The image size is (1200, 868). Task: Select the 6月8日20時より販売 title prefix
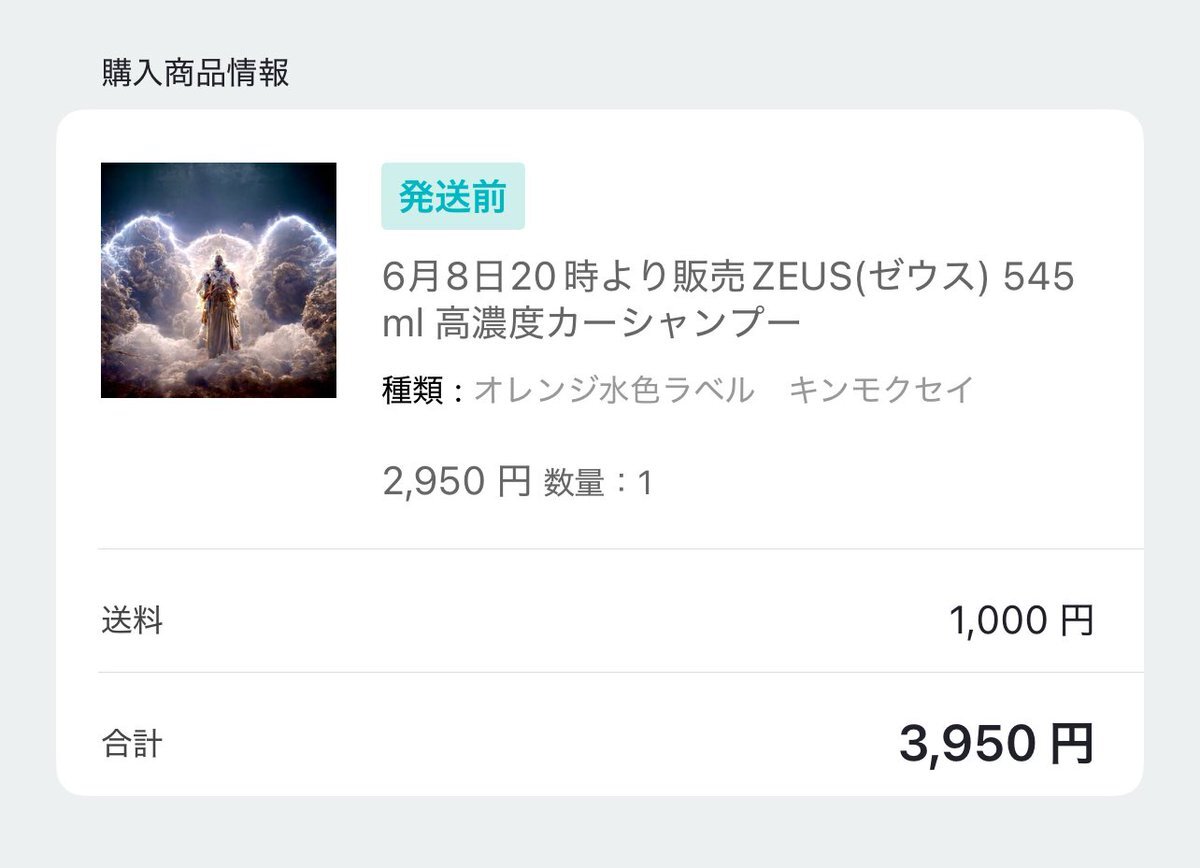563,276
